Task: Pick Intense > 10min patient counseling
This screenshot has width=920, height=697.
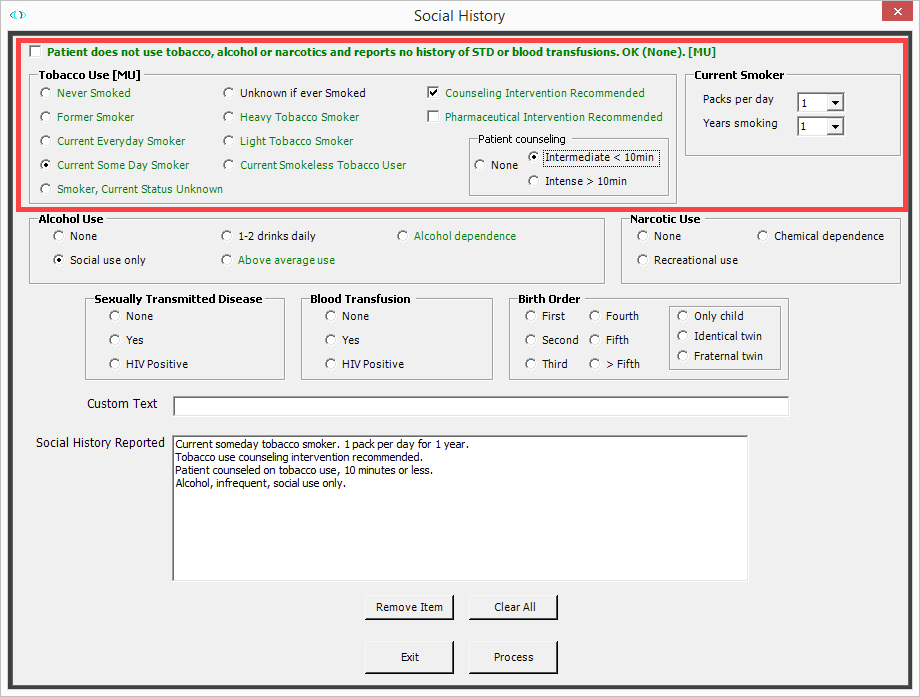Action: tap(534, 181)
